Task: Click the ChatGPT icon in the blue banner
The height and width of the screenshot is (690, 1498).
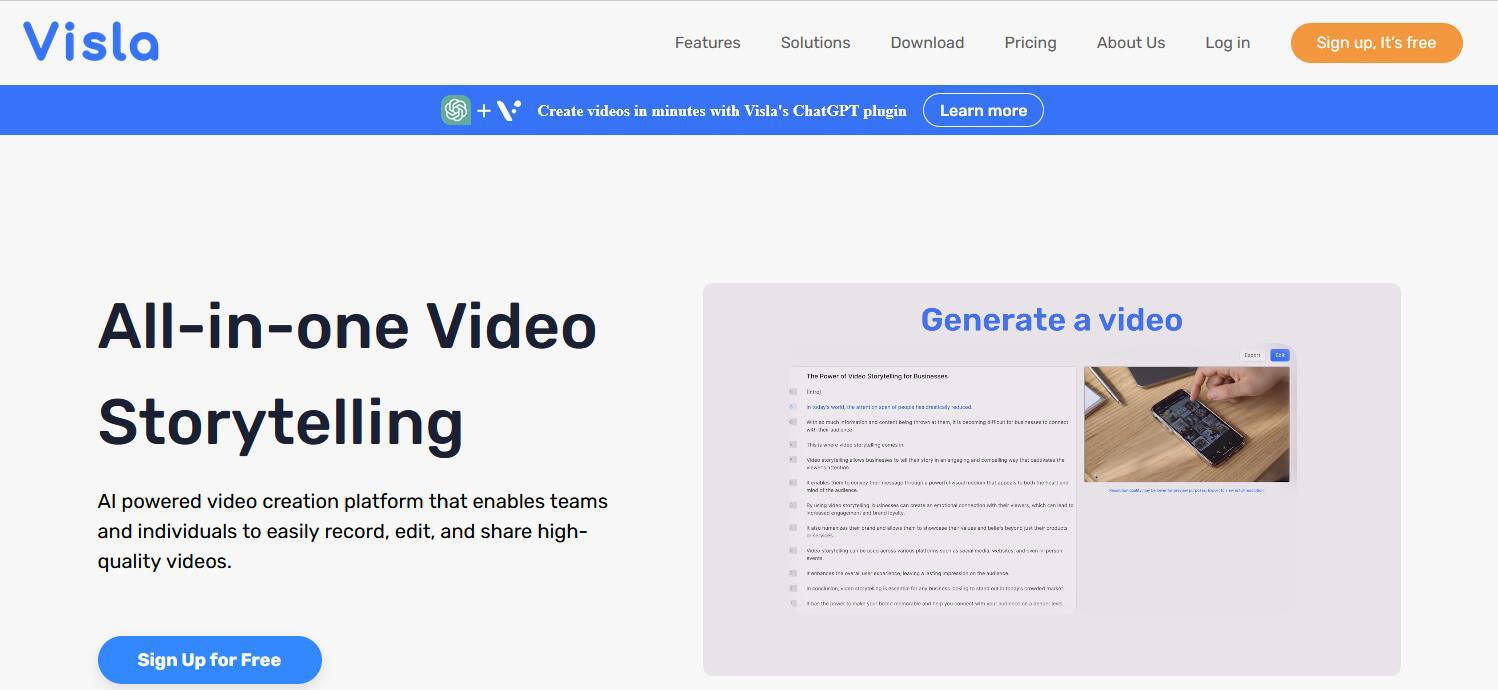Action: pos(456,110)
